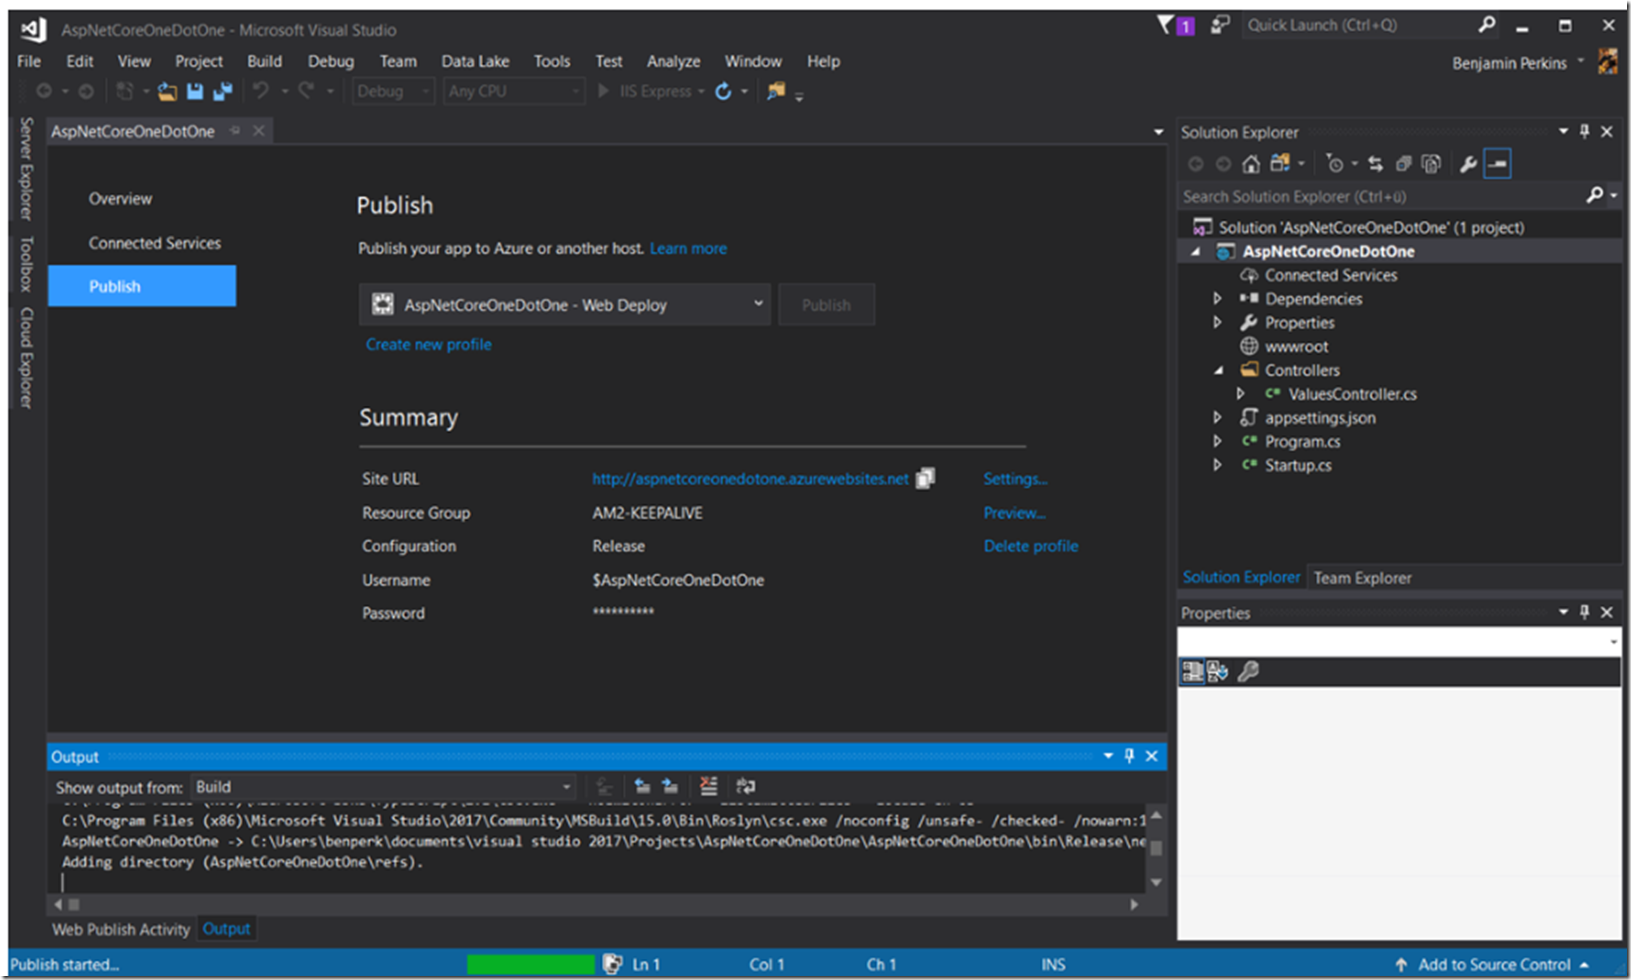The height and width of the screenshot is (980, 1631).
Task: Expand the ValuesController.cs node
Action: pos(1240,394)
